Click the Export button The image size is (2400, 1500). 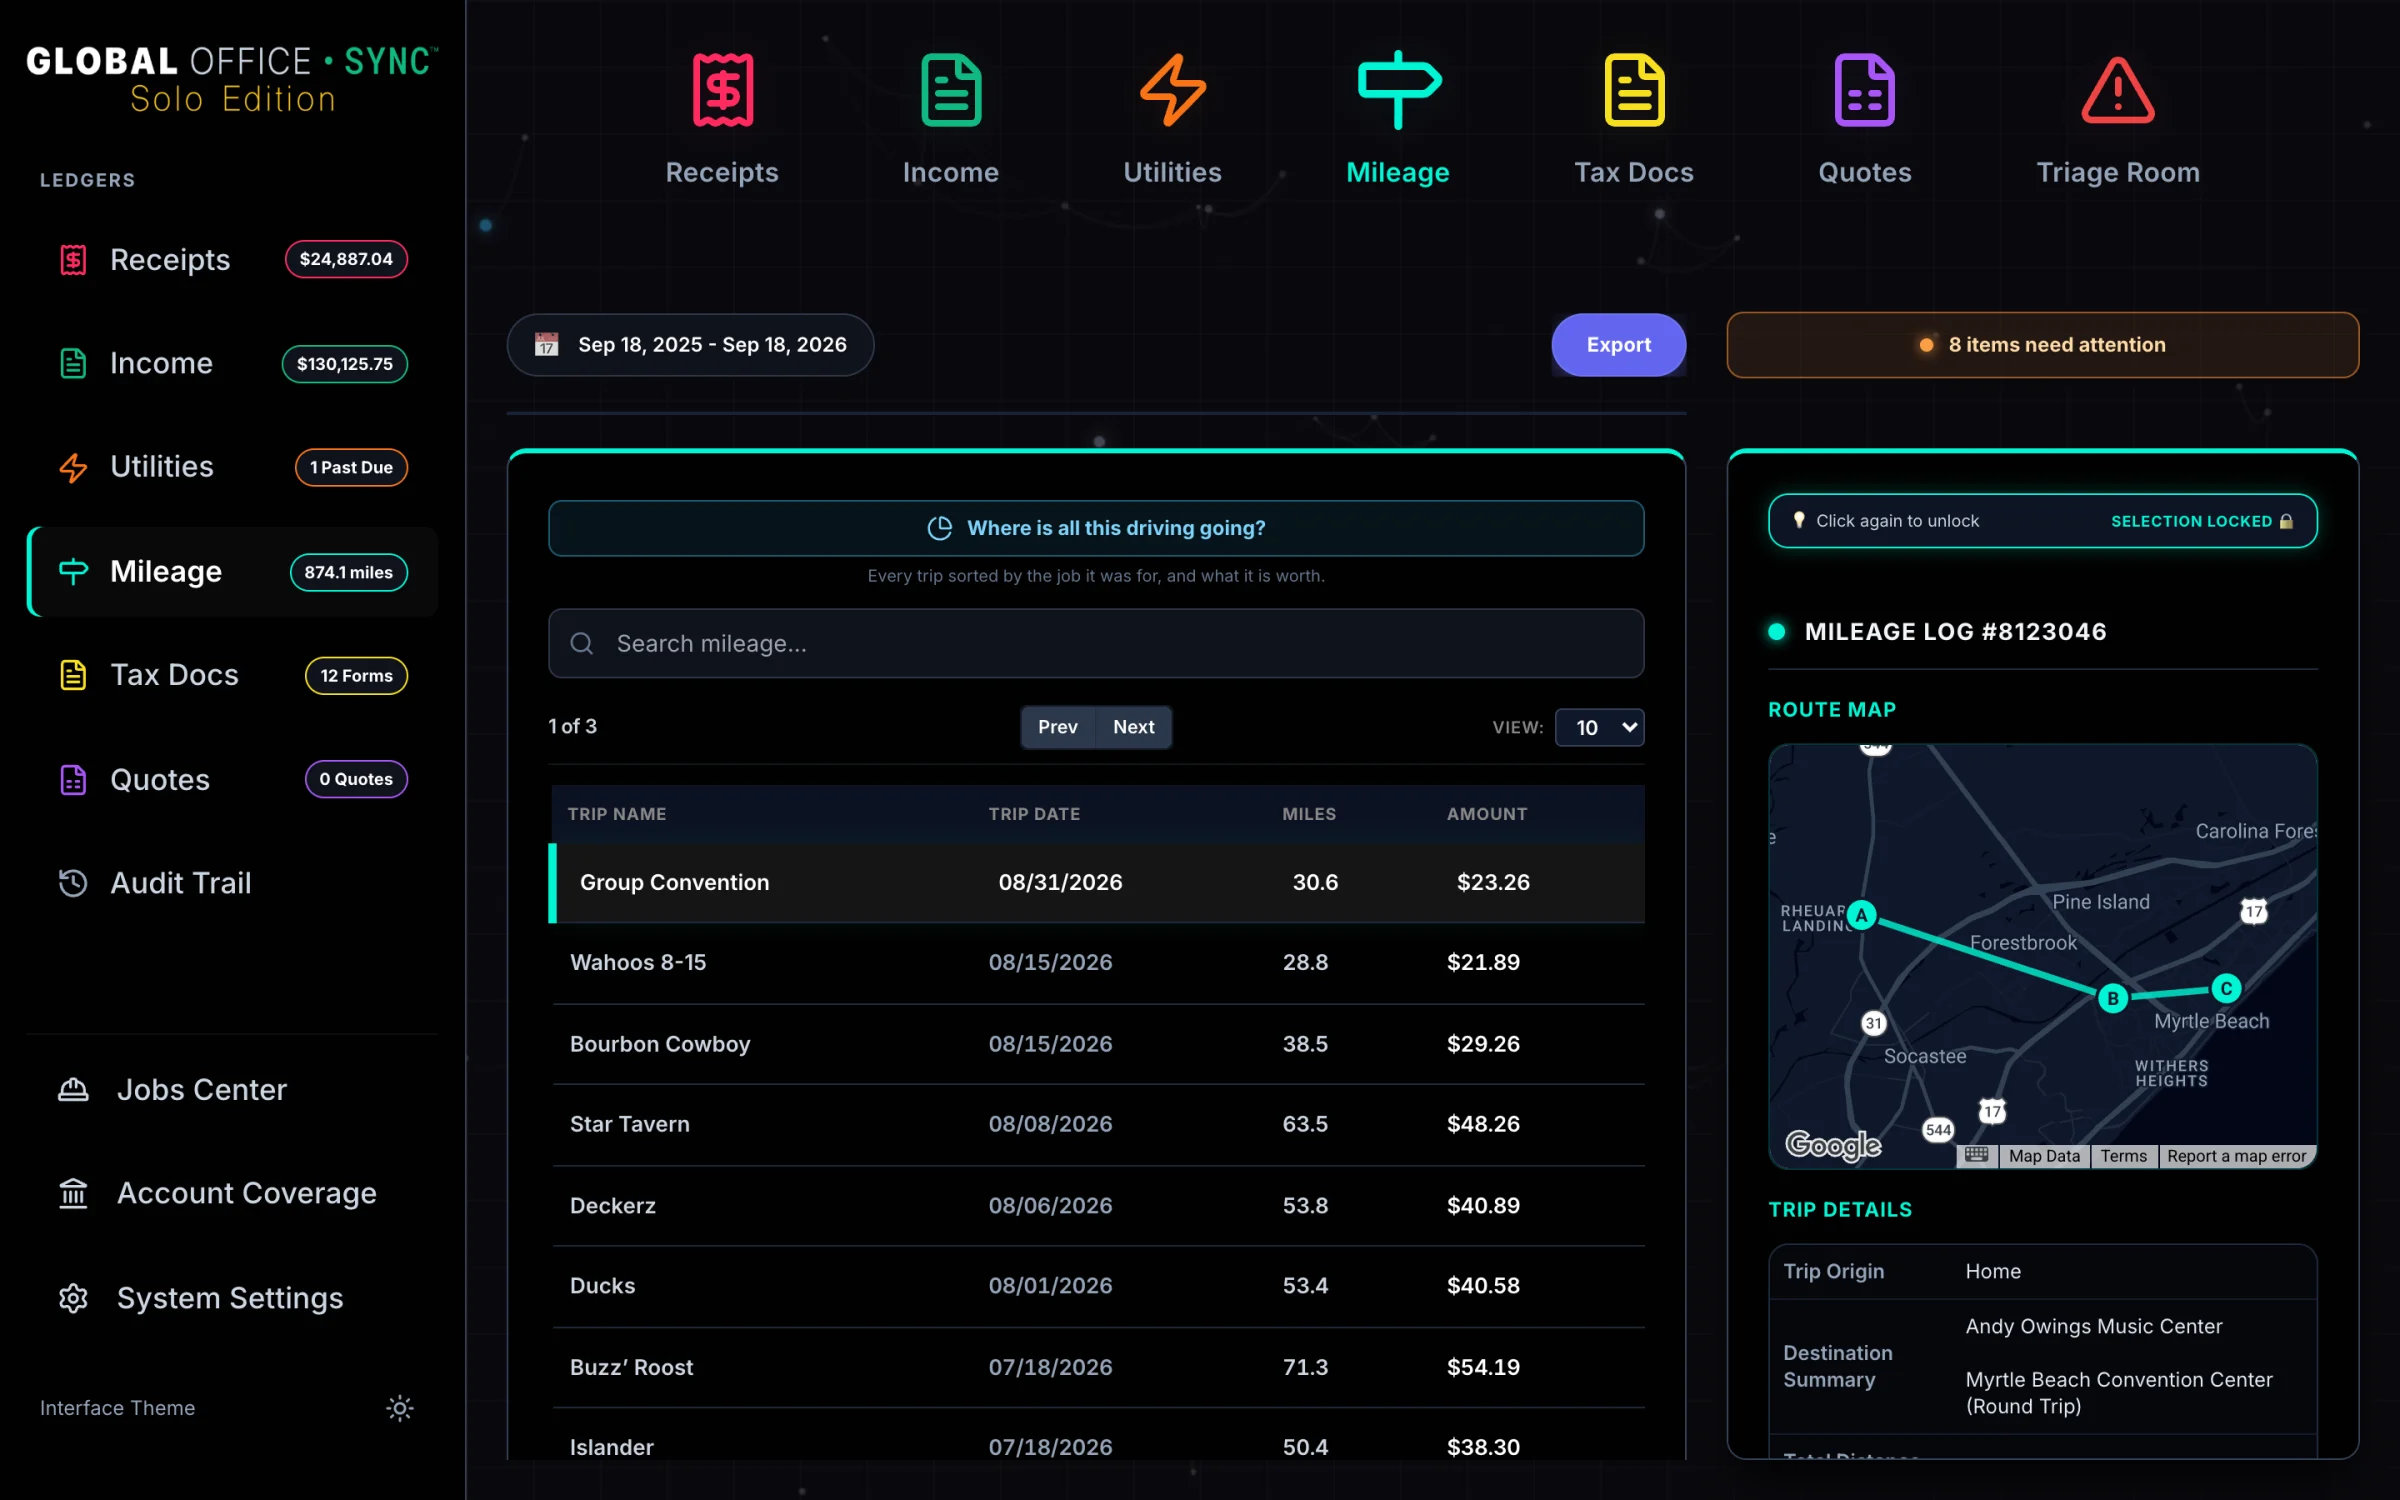1618,345
